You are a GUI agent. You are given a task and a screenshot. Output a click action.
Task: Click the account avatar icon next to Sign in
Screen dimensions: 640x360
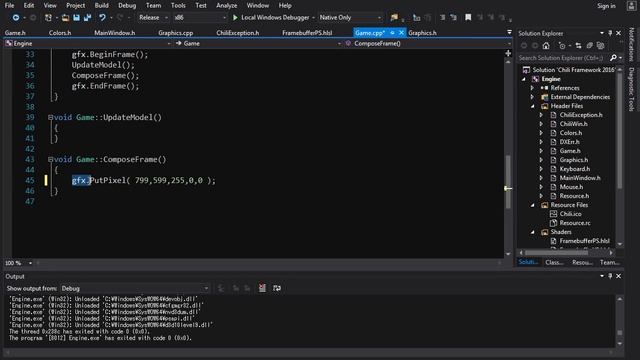(x=631, y=6)
